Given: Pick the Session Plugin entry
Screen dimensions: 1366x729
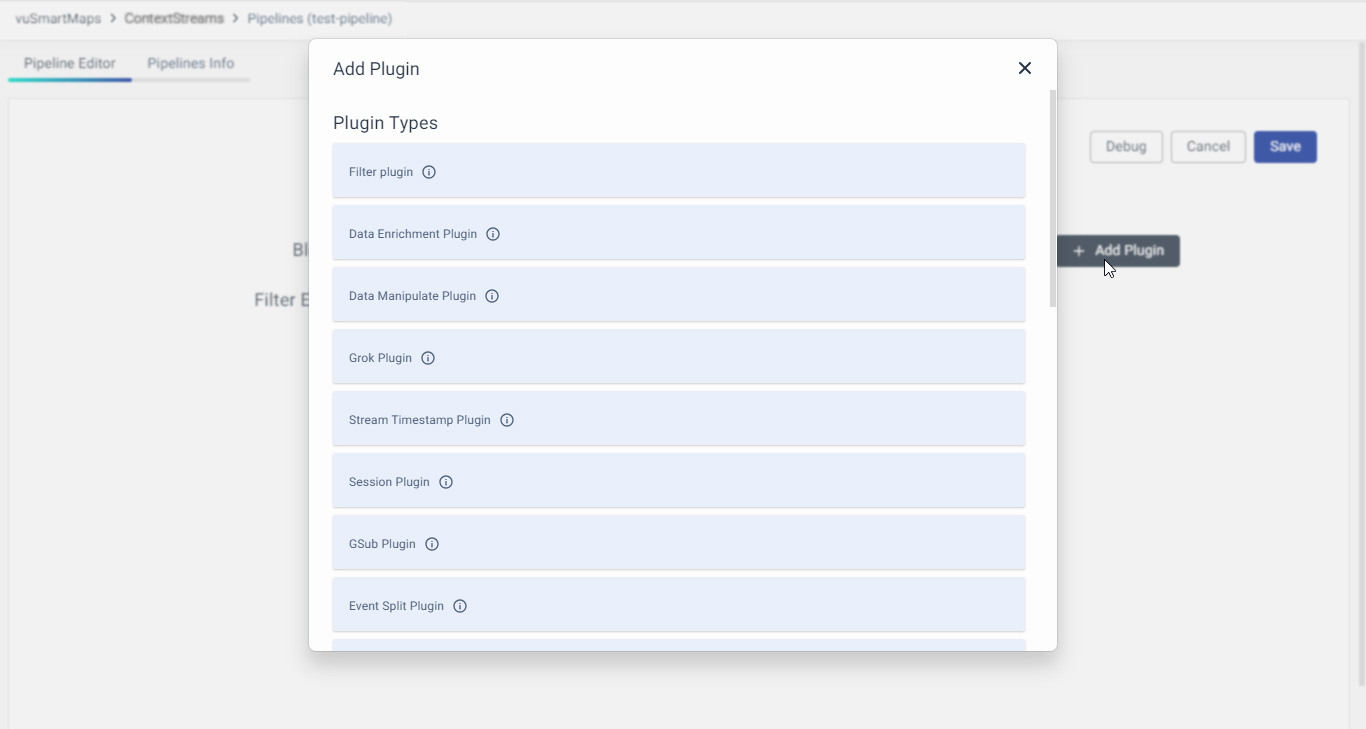Looking at the screenshot, I should [x=700, y=481].
